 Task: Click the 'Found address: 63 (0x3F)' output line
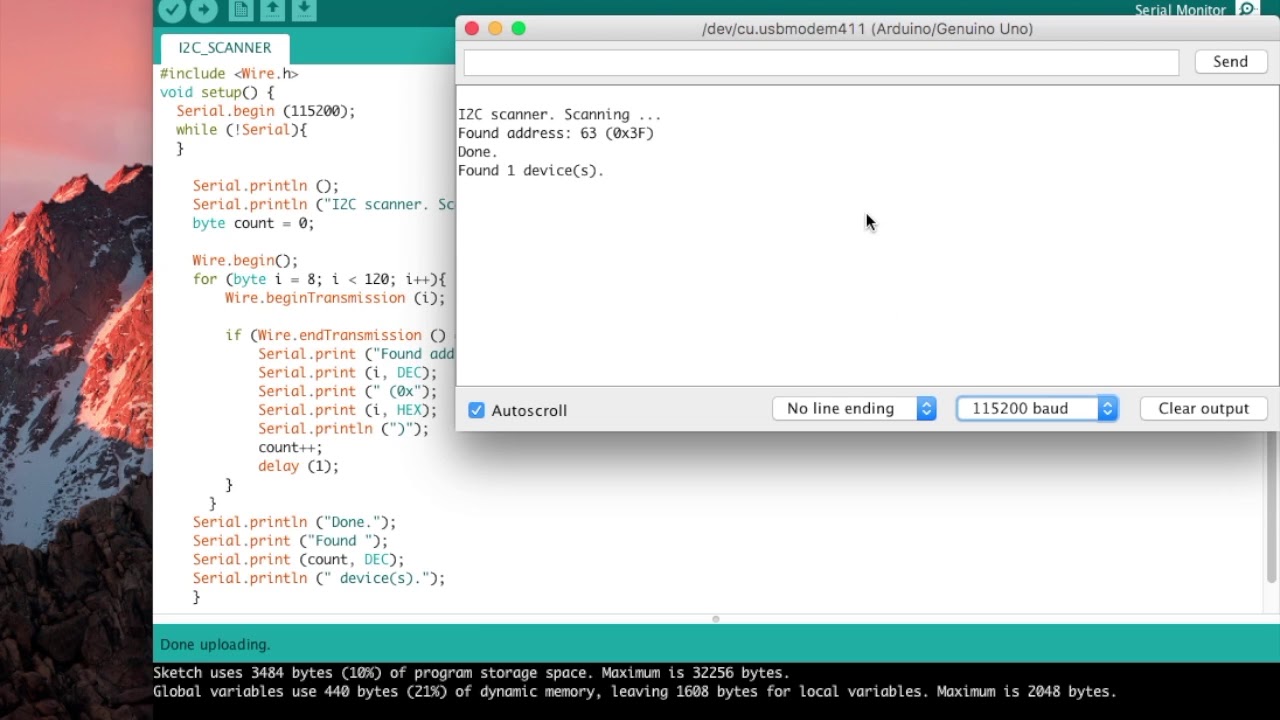(x=555, y=133)
